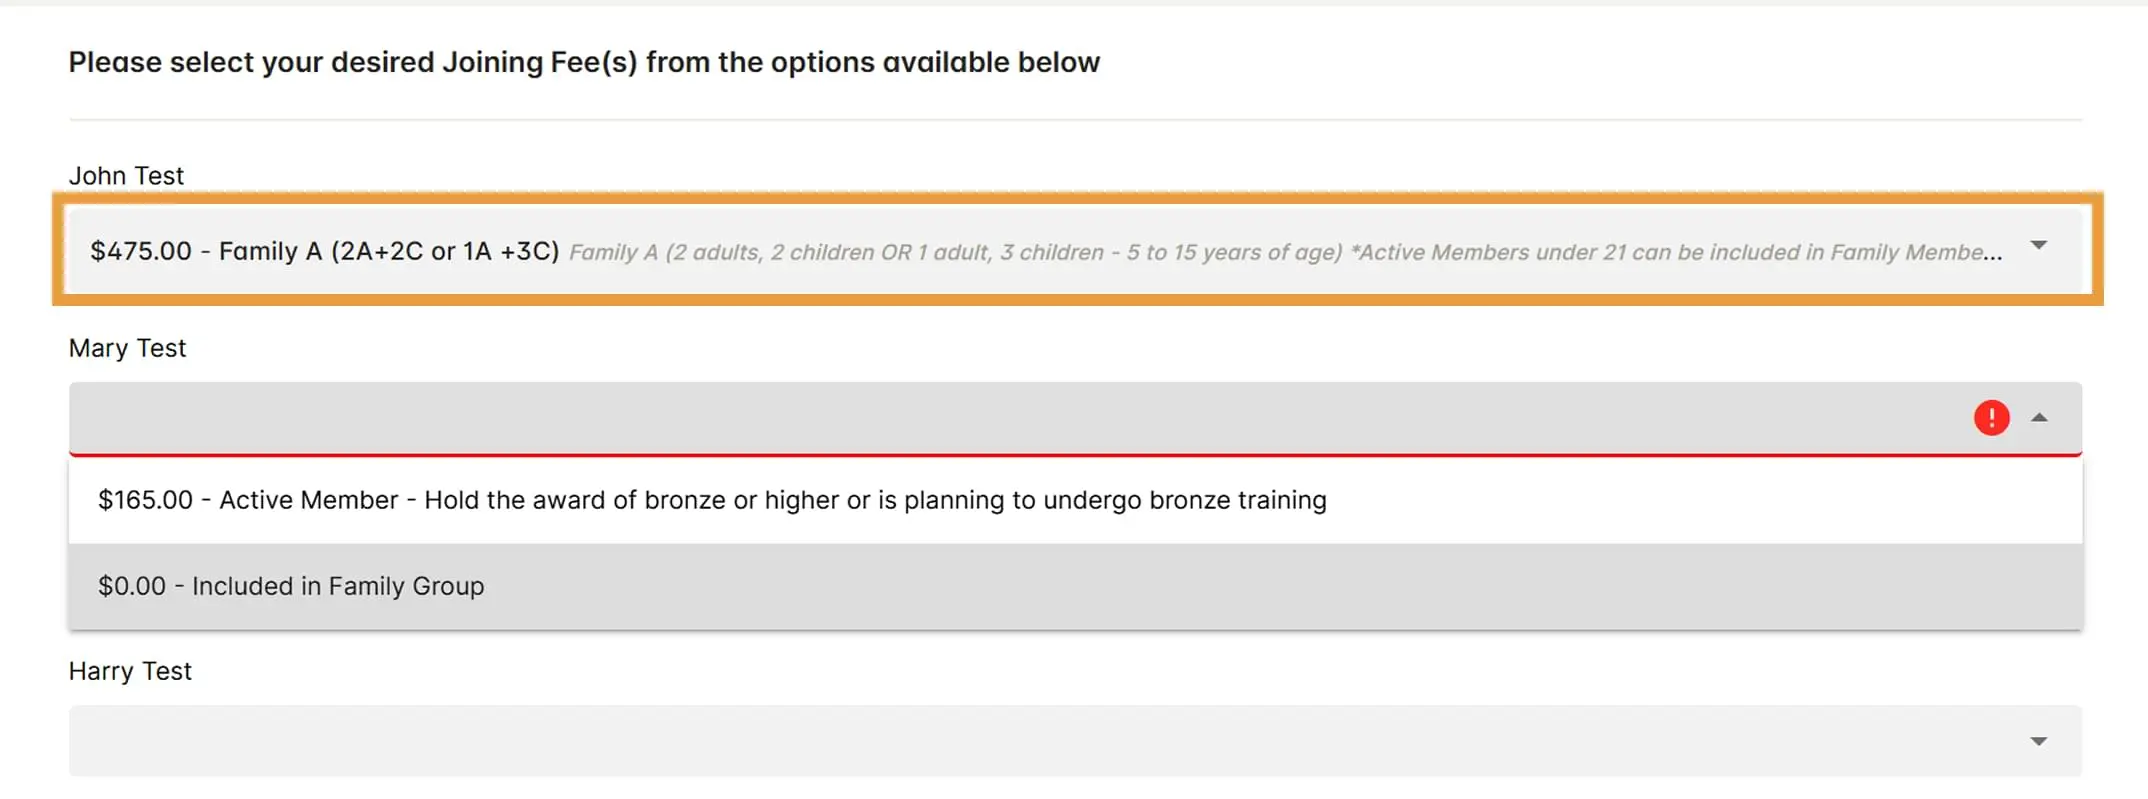Click the Mary Test name label
2148x799 pixels.
point(127,348)
